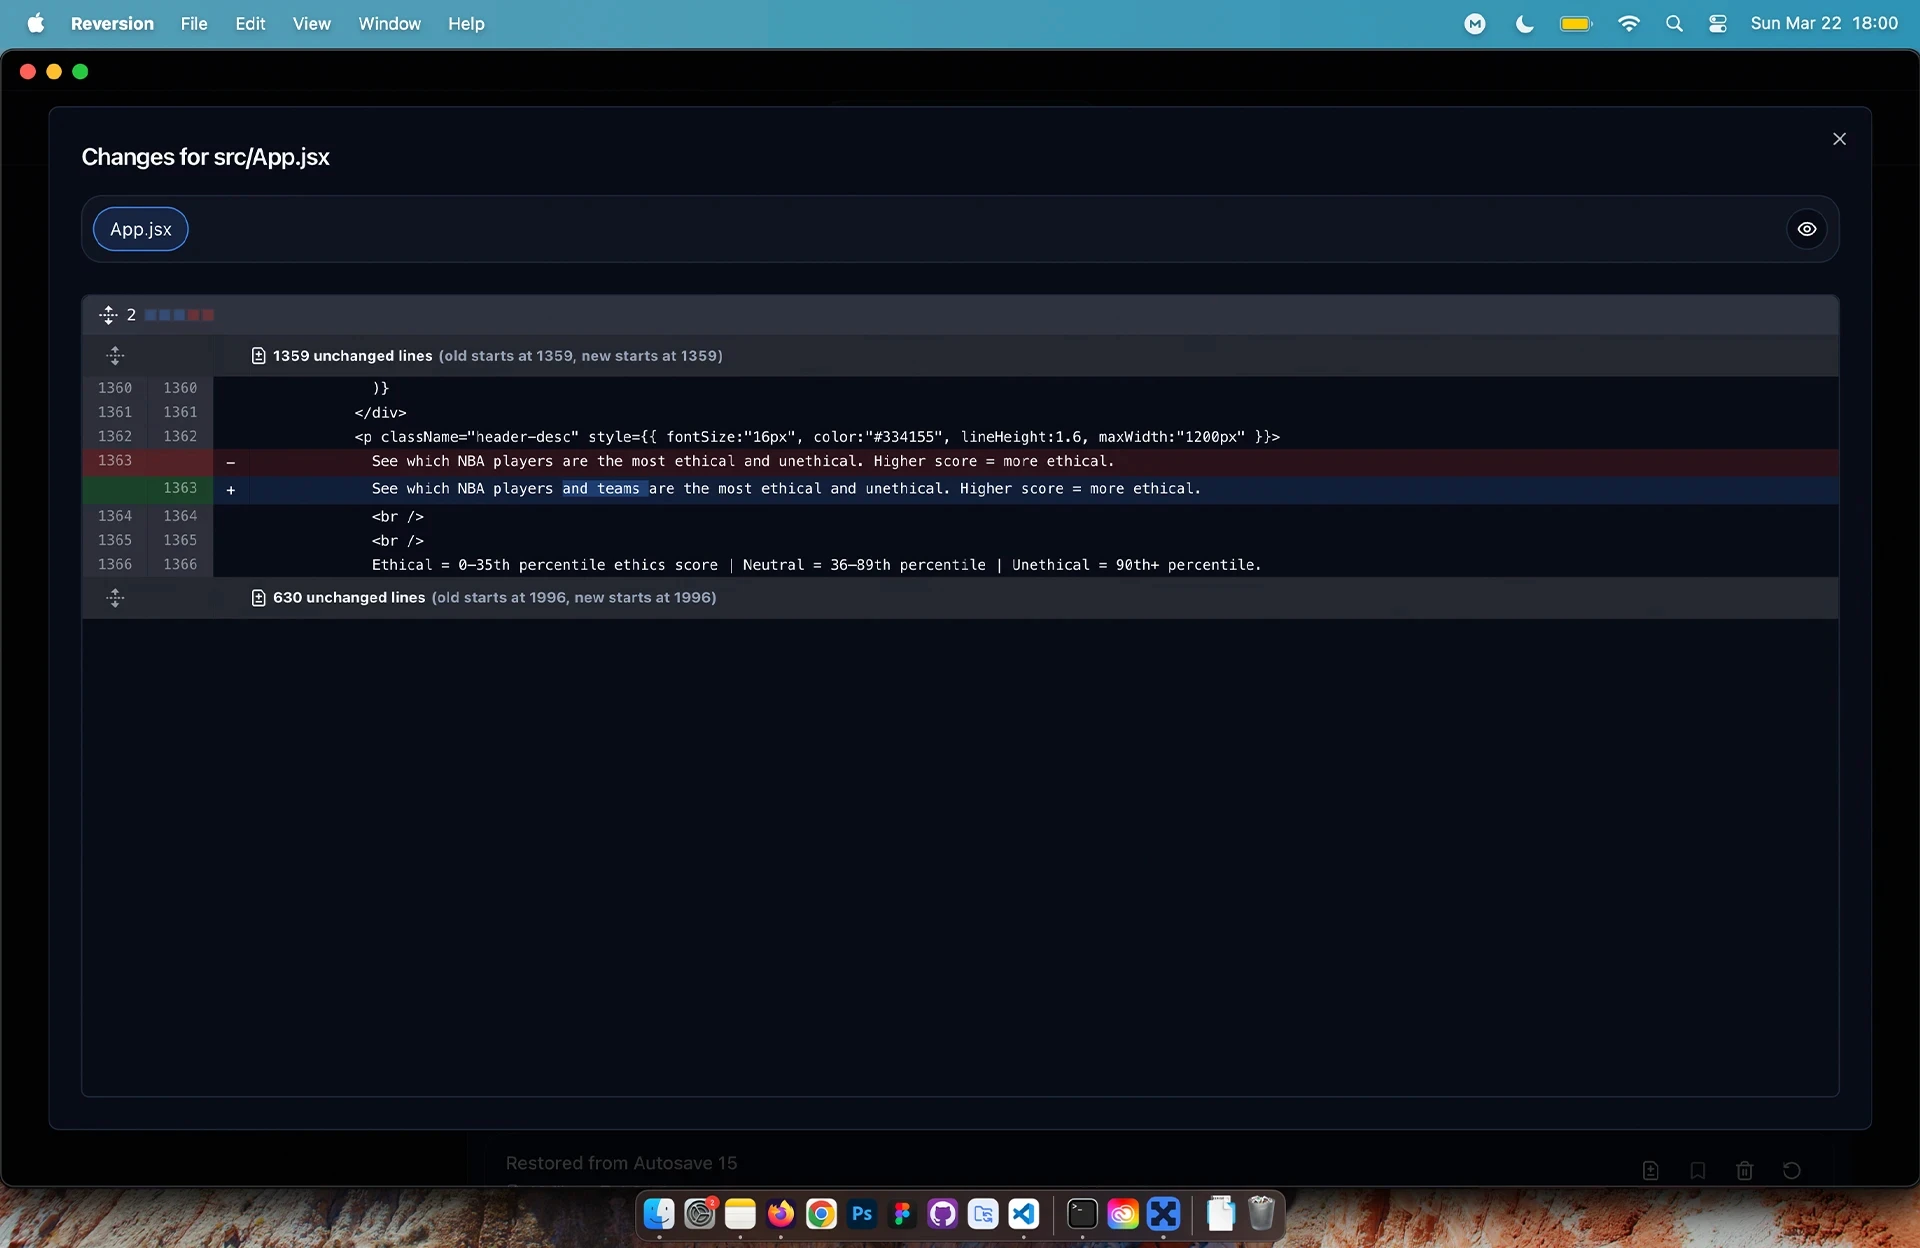1920x1248 pixels.
Task: Click the trash icon in bottom toolbar
Action: coord(1744,1170)
